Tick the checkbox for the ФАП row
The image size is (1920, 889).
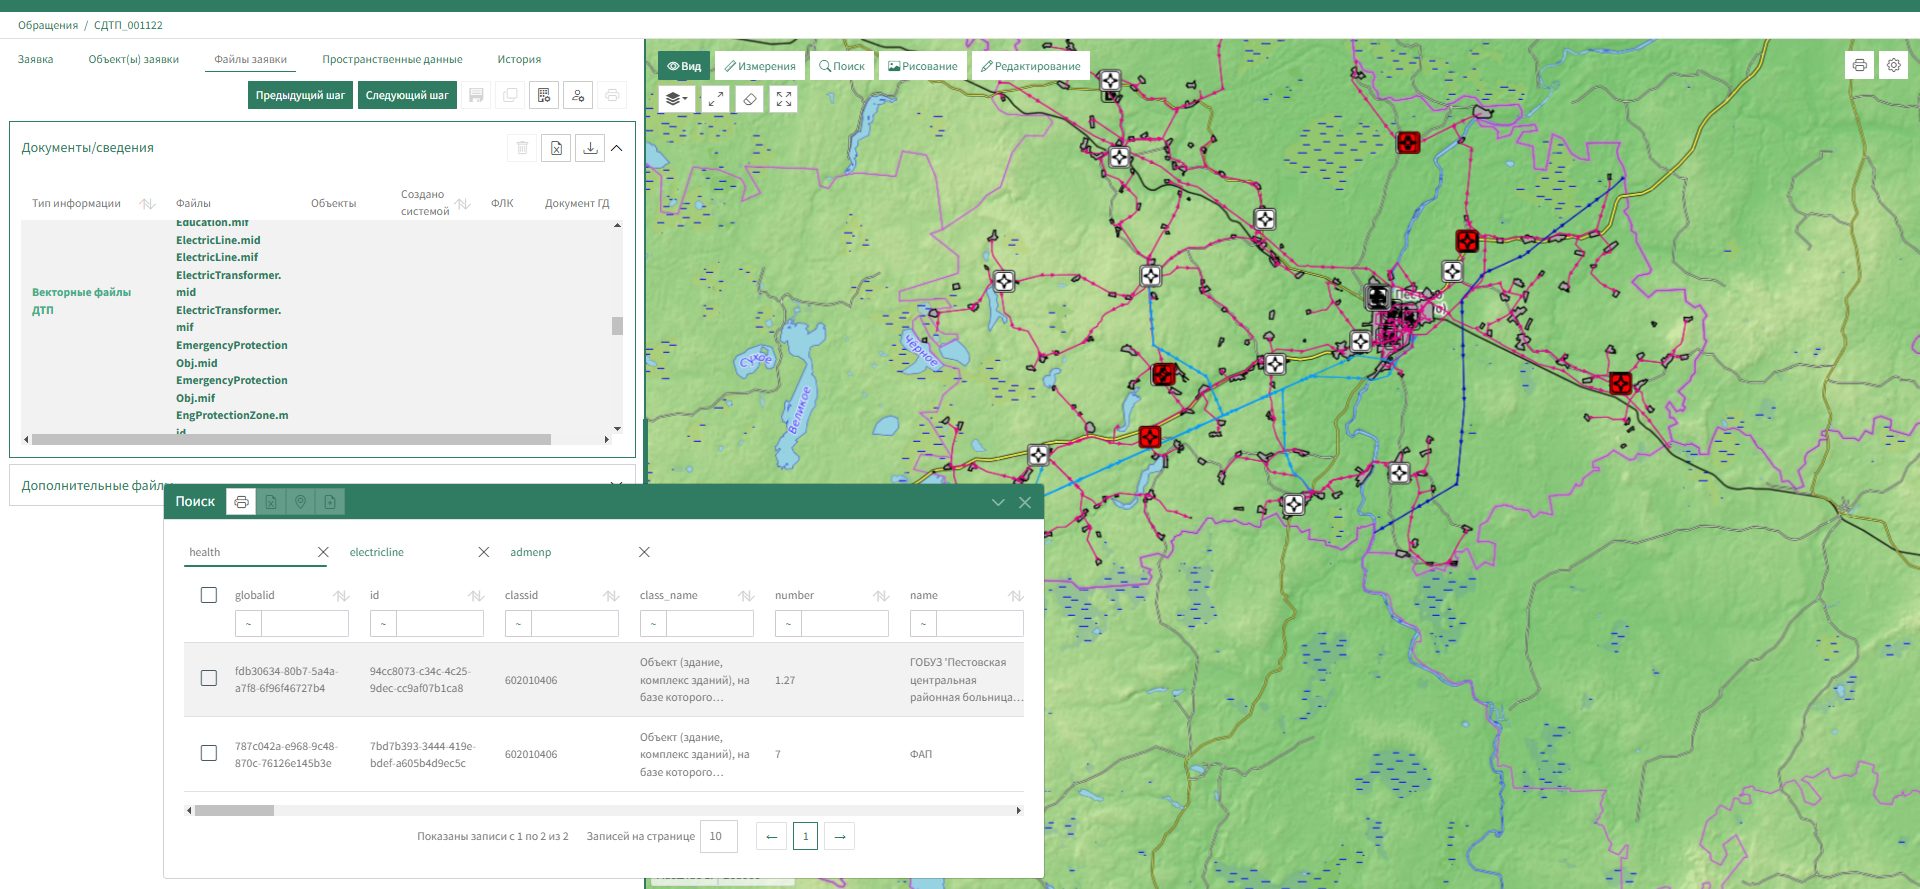(x=209, y=753)
